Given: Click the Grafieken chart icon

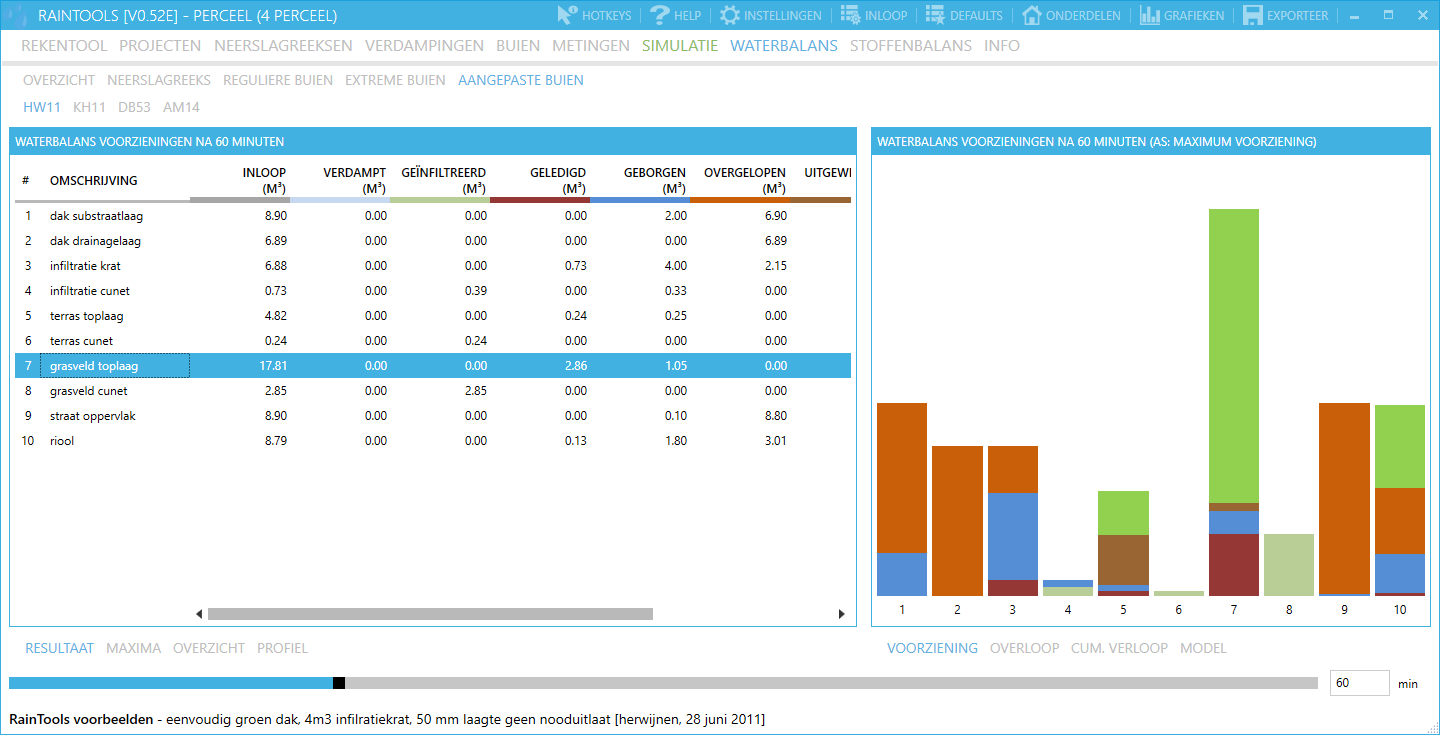Looking at the screenshot, I should [x=1149, y=15].
